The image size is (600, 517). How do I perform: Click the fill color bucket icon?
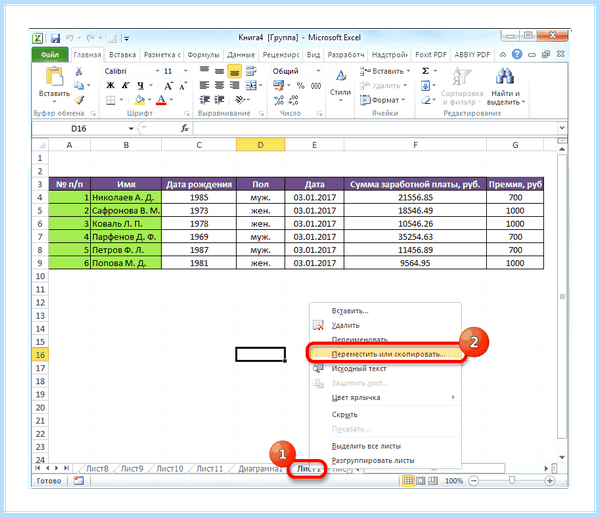click(140, 100)
